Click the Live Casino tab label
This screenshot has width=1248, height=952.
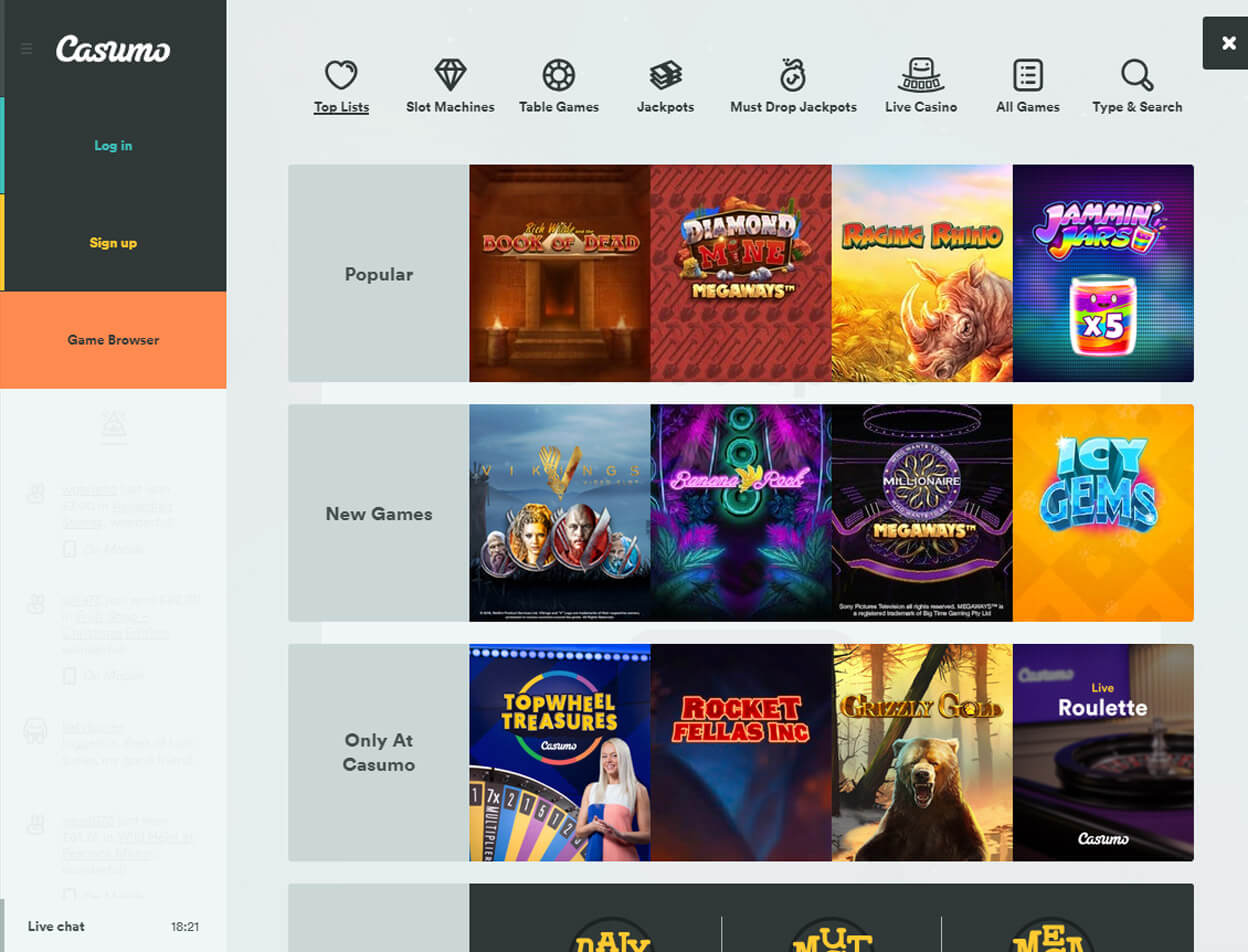[920, 107]
